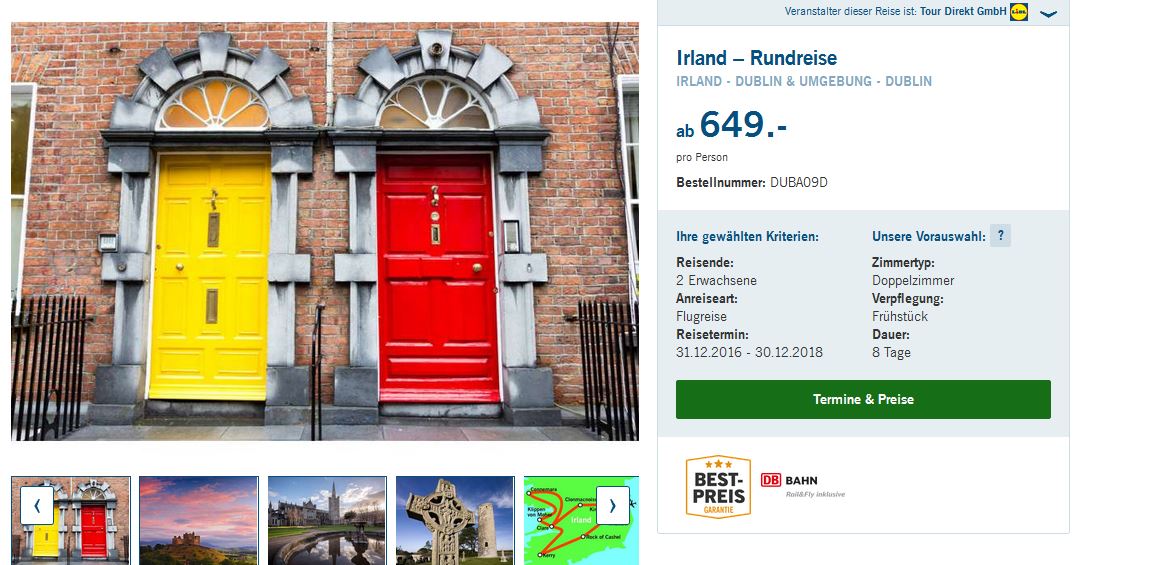Open the Best-Preis Garantie badge
The width and height of the screenshot is (1151, 565).
point(718,486)
